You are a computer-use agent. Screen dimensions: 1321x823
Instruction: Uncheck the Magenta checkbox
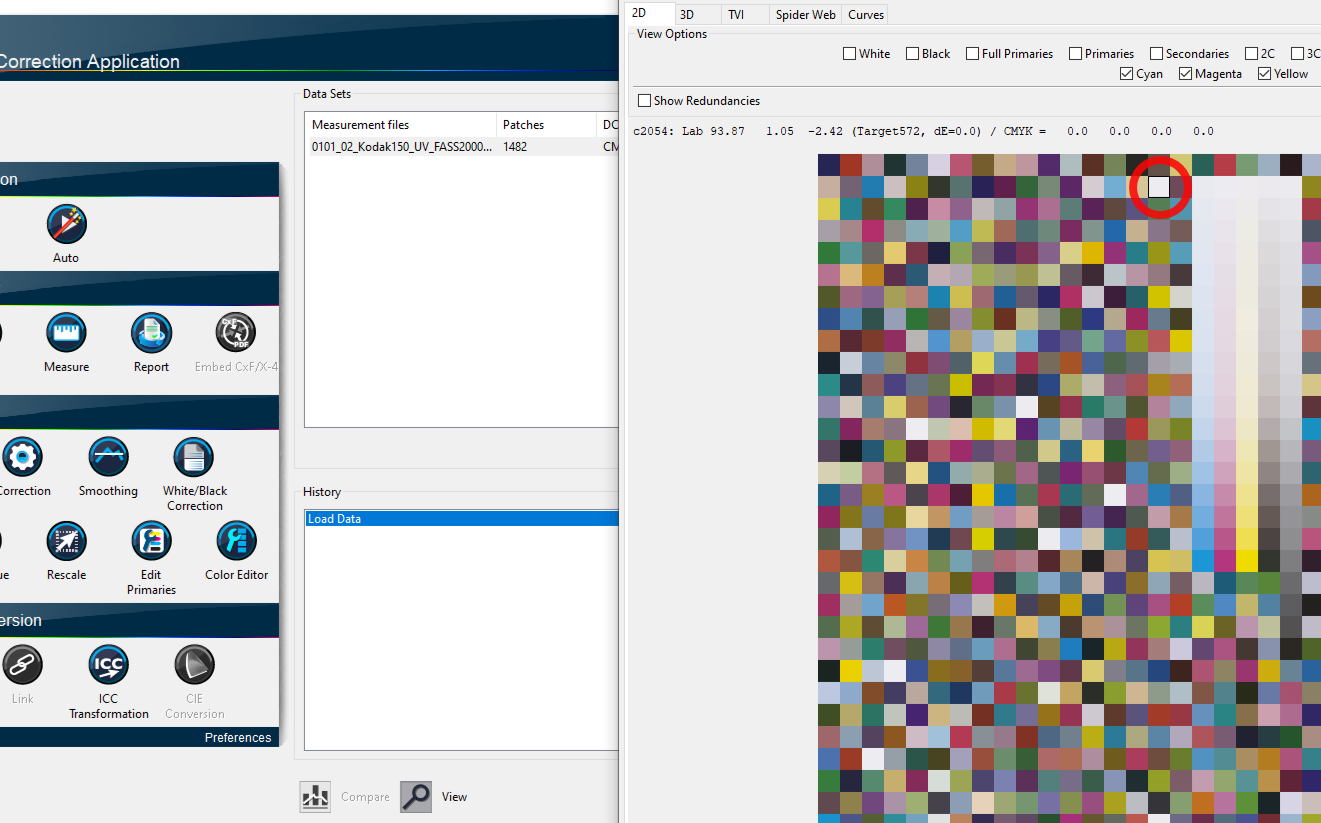coord(1186,74)
